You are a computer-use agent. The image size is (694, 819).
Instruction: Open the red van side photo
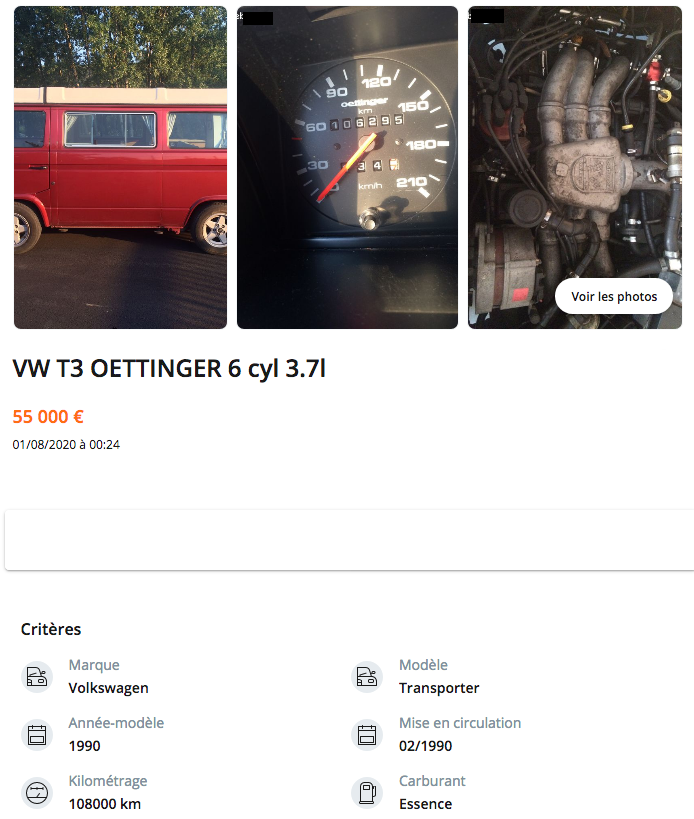(121, 167)
